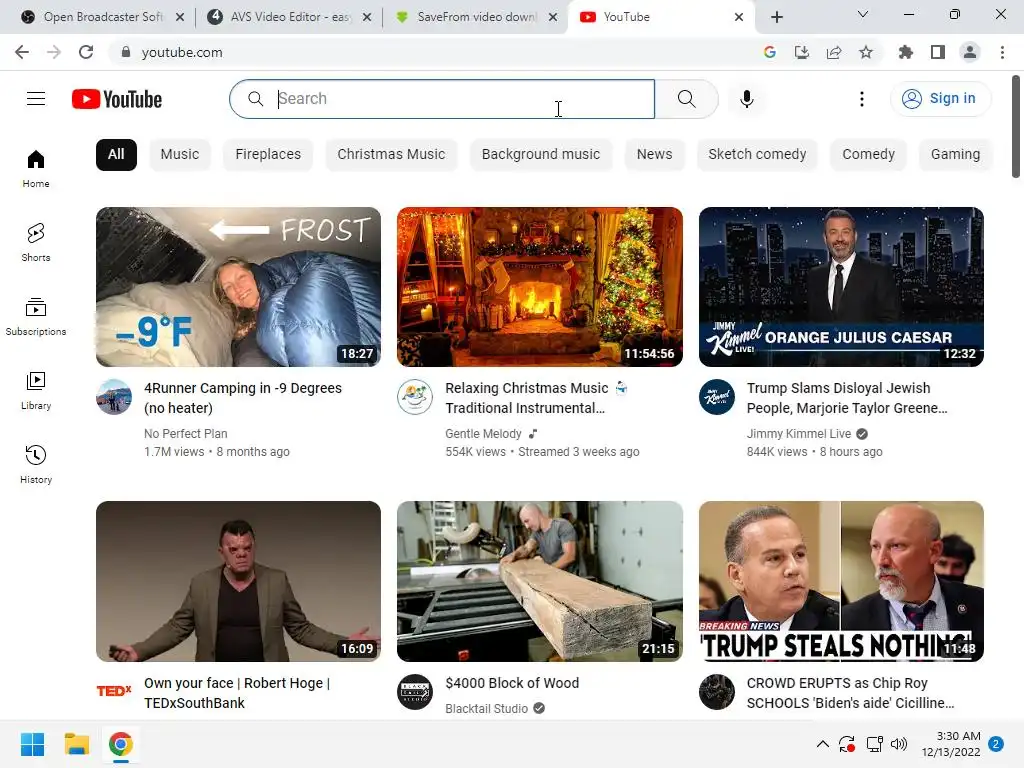
Task: Open 'Relaxing Christmas Music' video title
Action: 537,398
